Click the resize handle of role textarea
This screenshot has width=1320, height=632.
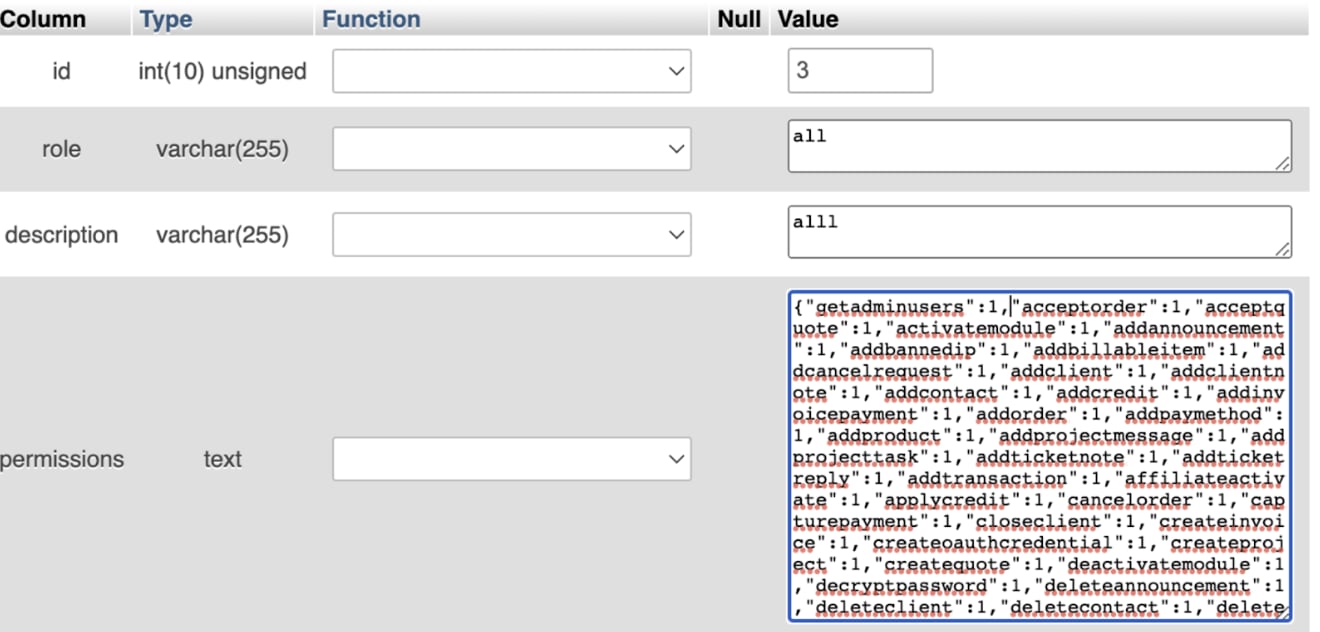coord(1283,164)
